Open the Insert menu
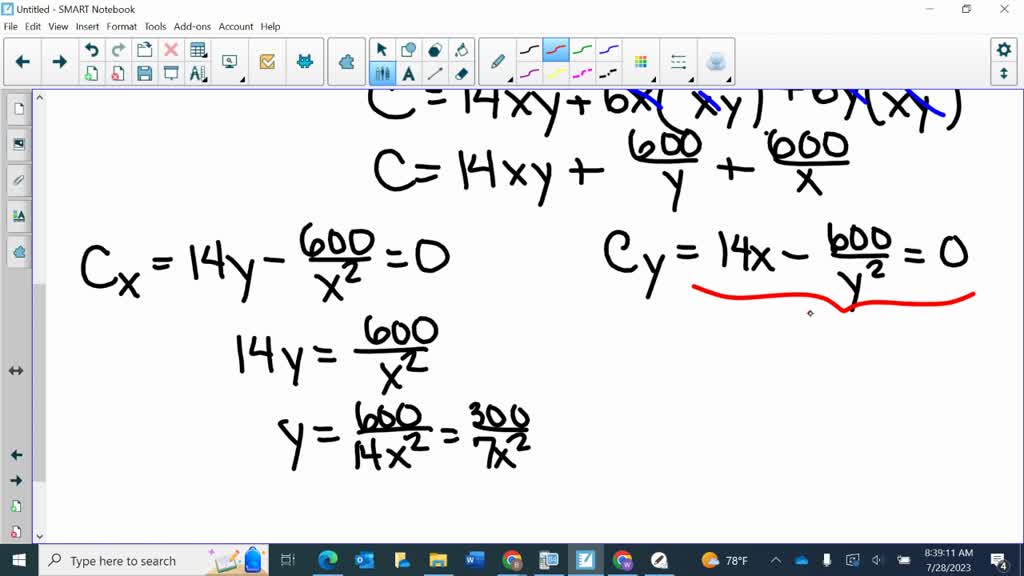Screen dimensions: 1024x576 coord(87,27)
